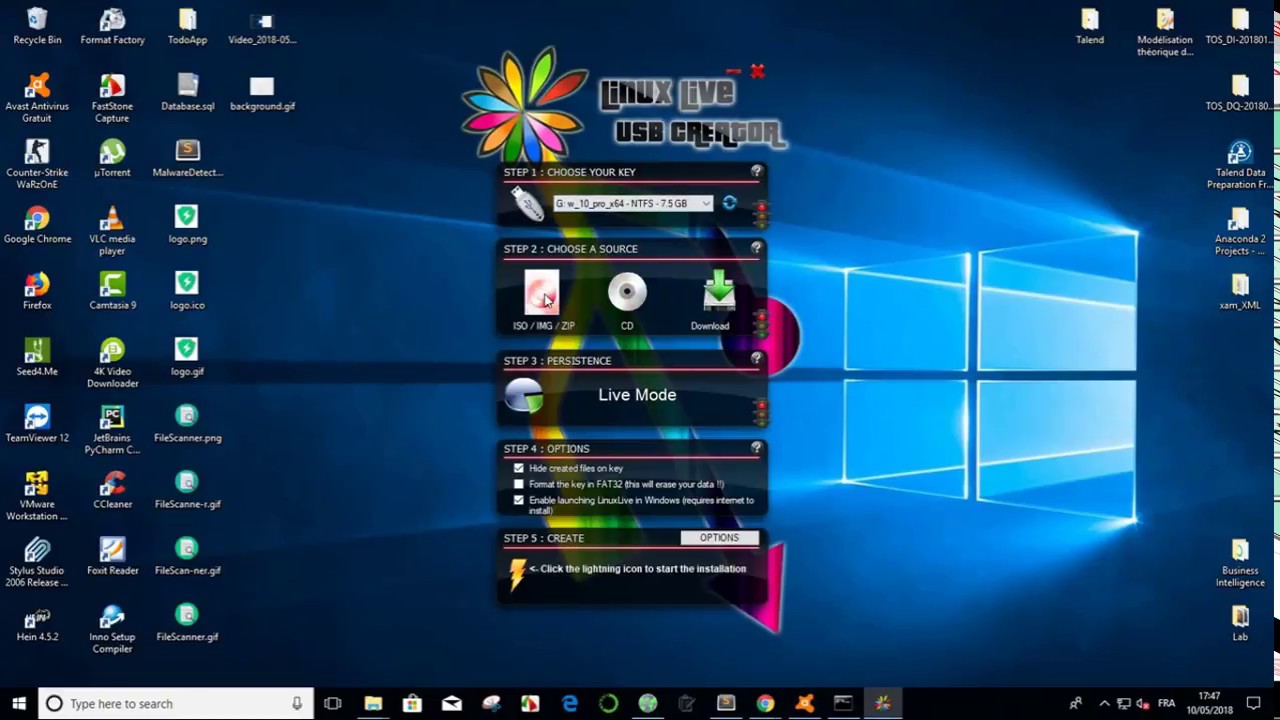Image resolution: width=1280 pixels, height=720 pixels.
Task: Toggle Enable launching LinuxLive in Windows
Action: pos(518,500)
